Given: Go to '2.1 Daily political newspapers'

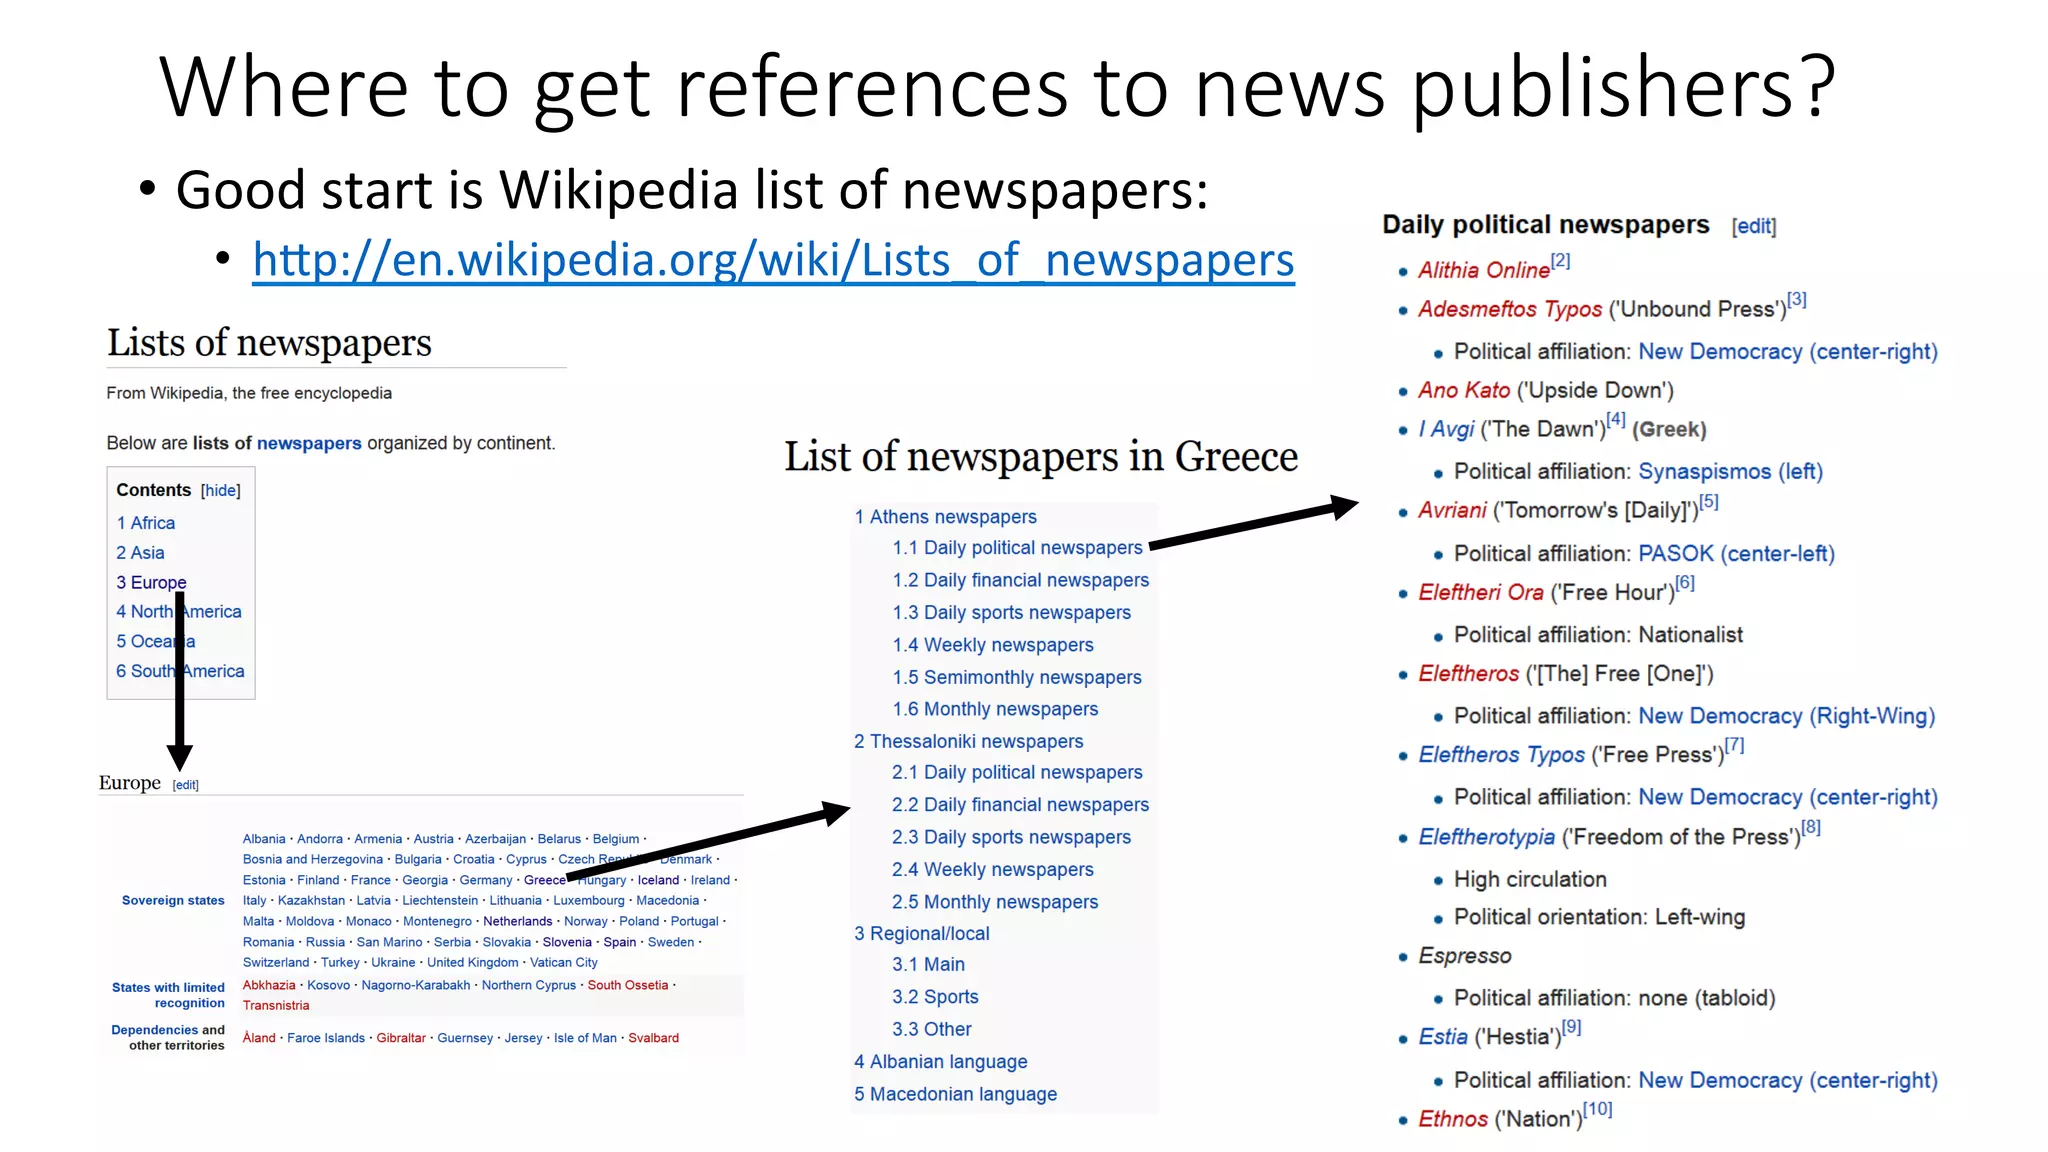Looking at the screenshot, I should click(1017, 772).
